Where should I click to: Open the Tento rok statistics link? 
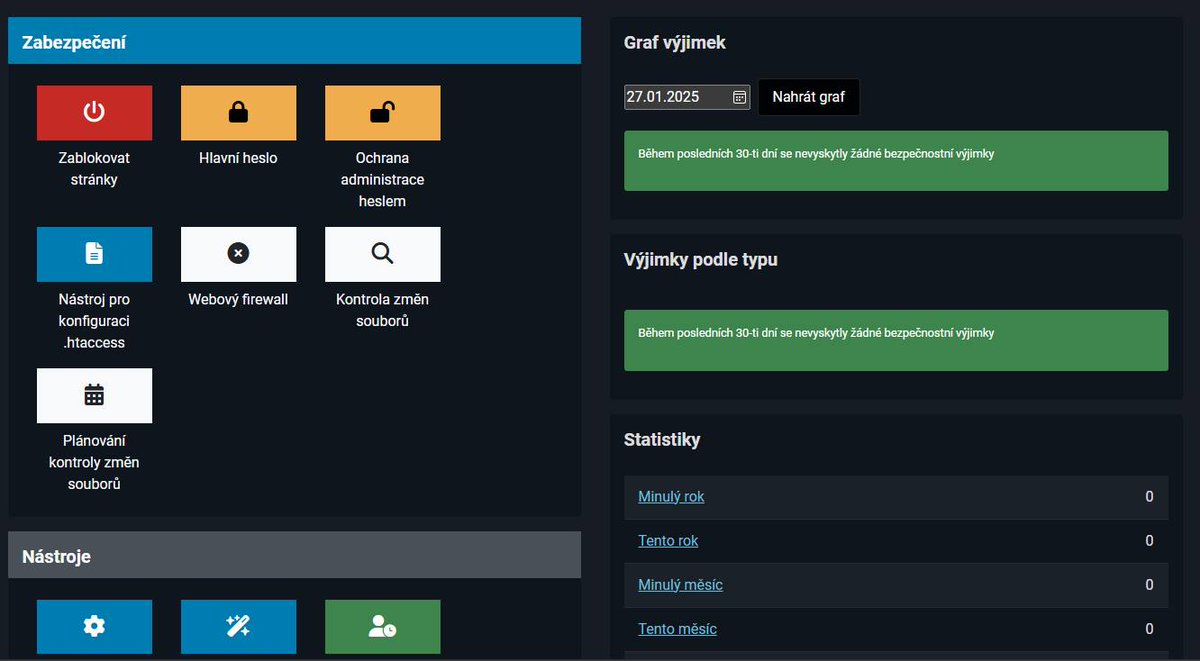pyautogui.click(x=667, y=540)
